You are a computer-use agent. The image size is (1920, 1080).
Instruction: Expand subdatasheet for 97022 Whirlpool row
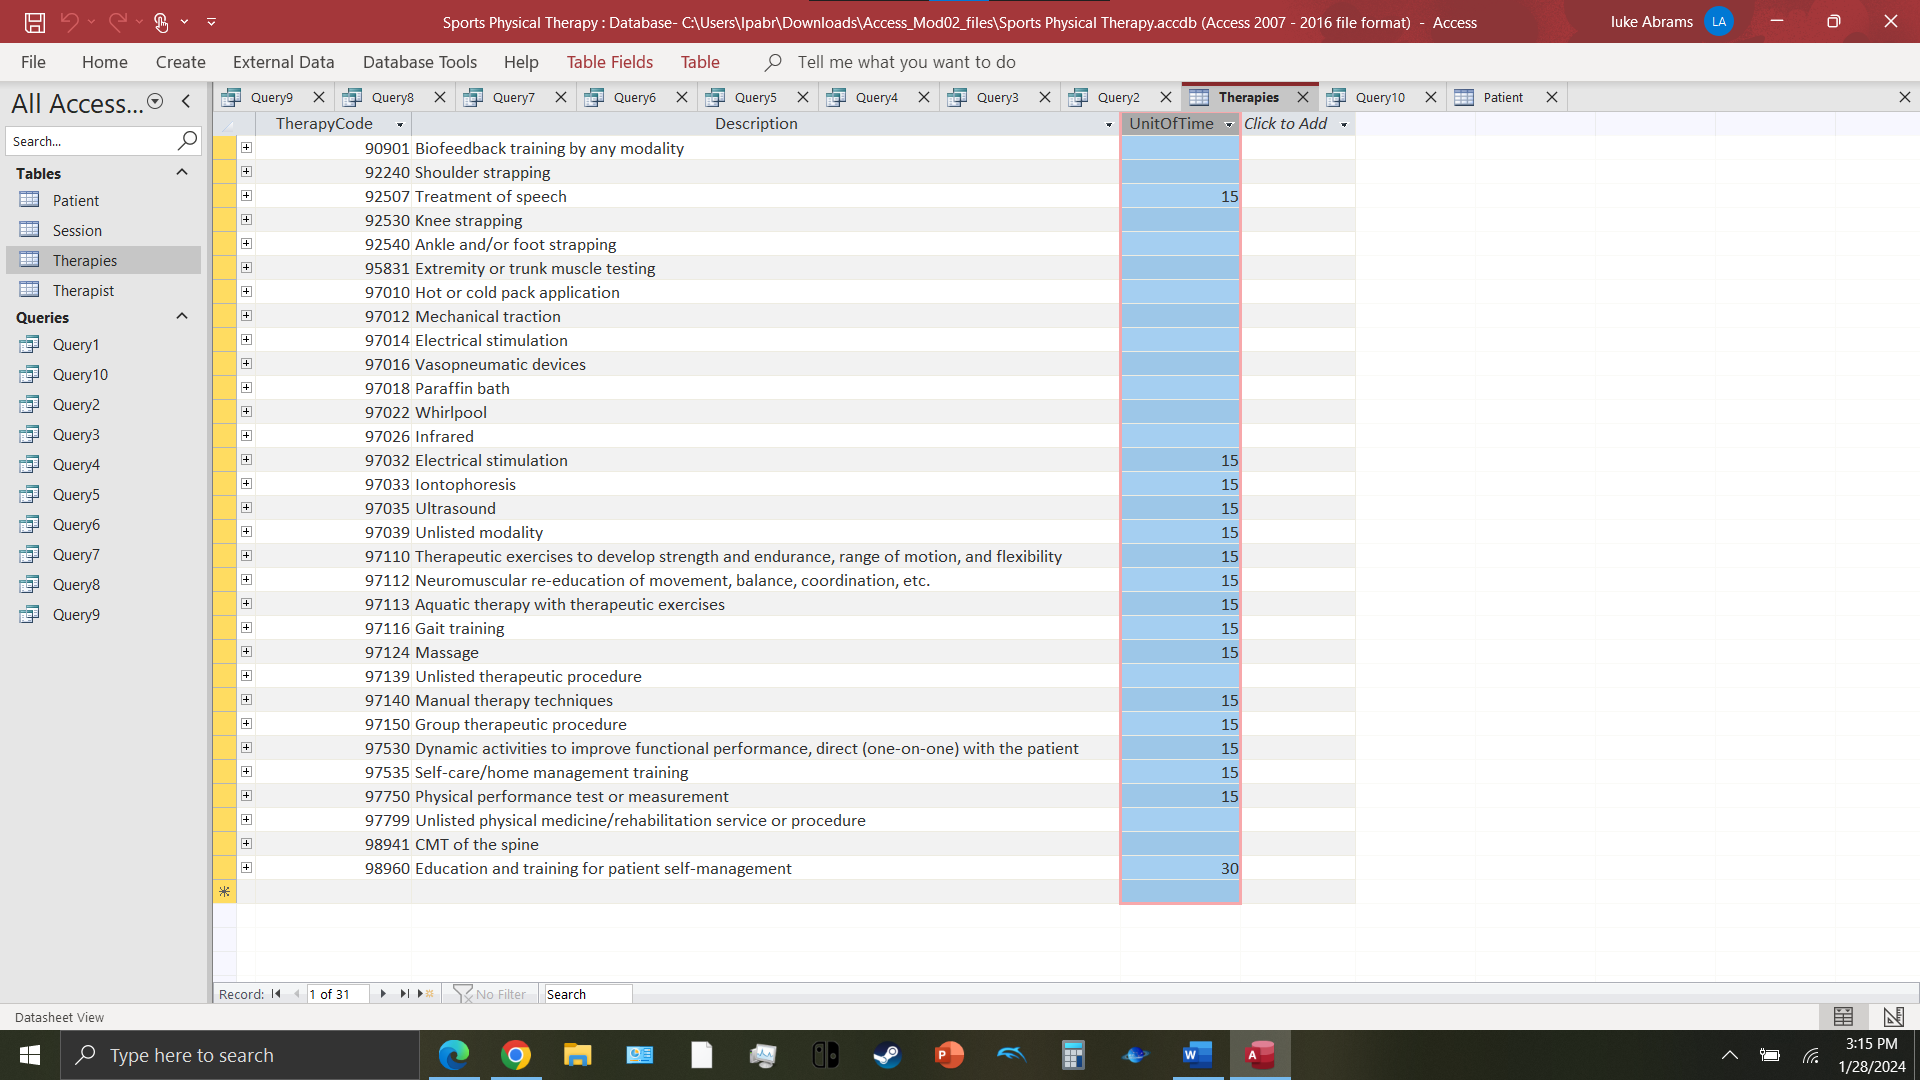[x=246, y=412]
